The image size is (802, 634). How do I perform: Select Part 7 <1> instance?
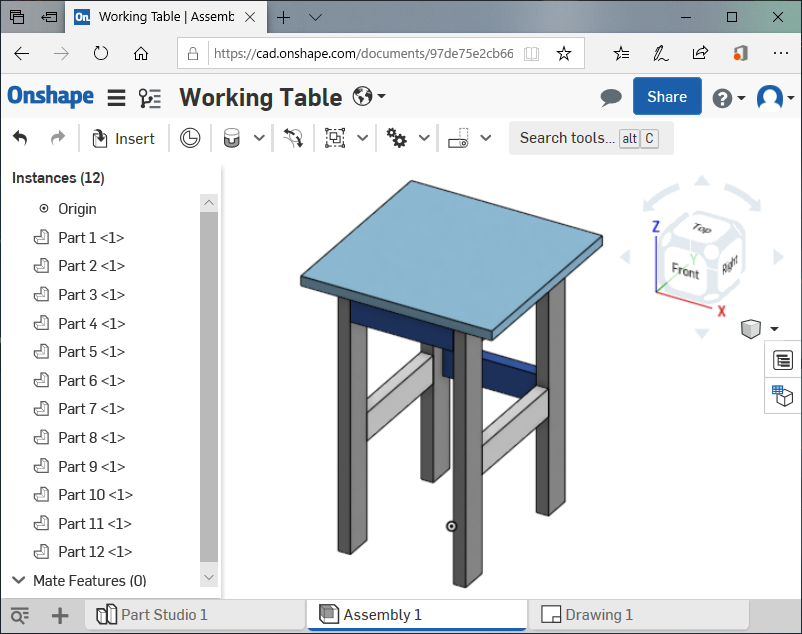coord(79,409)
